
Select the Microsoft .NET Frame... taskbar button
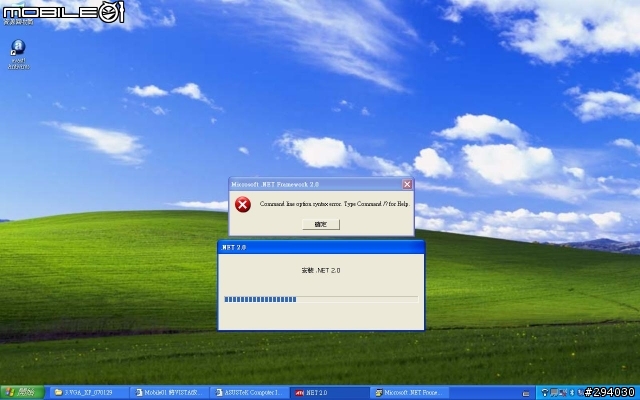coord(409,393)
